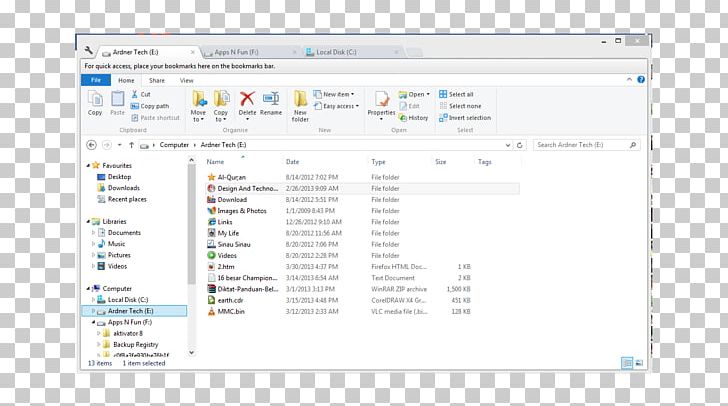Click the Rename icon in Organise group
The image size is (728, 406).
pyautogui.click(x=270, y=102)
